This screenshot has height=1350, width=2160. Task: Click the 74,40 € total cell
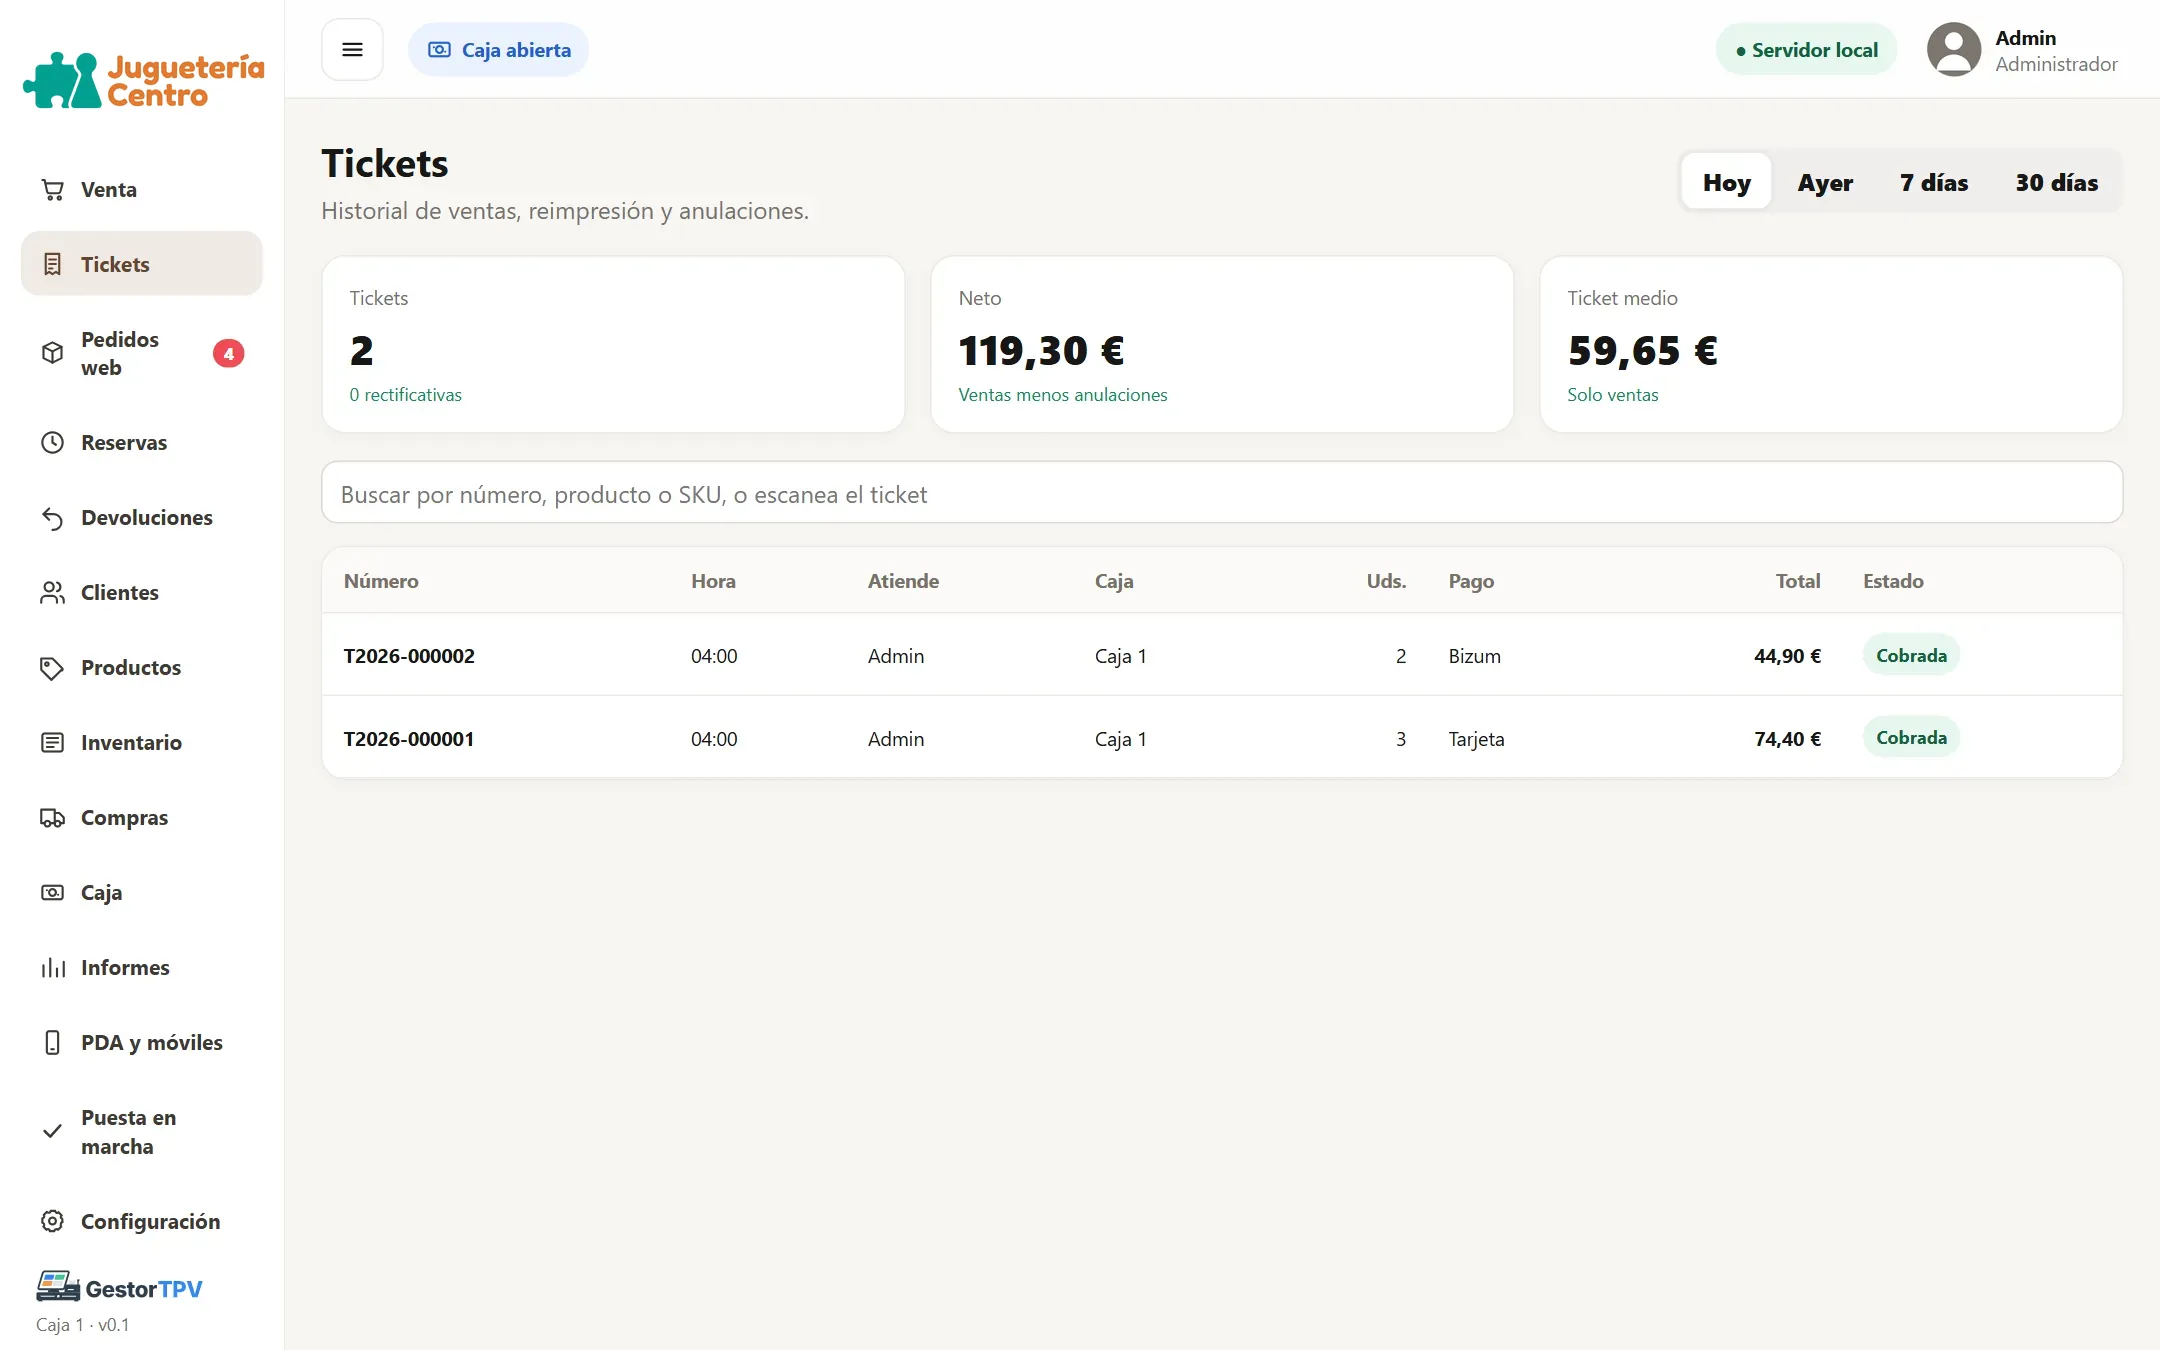tap(1787, 739)
